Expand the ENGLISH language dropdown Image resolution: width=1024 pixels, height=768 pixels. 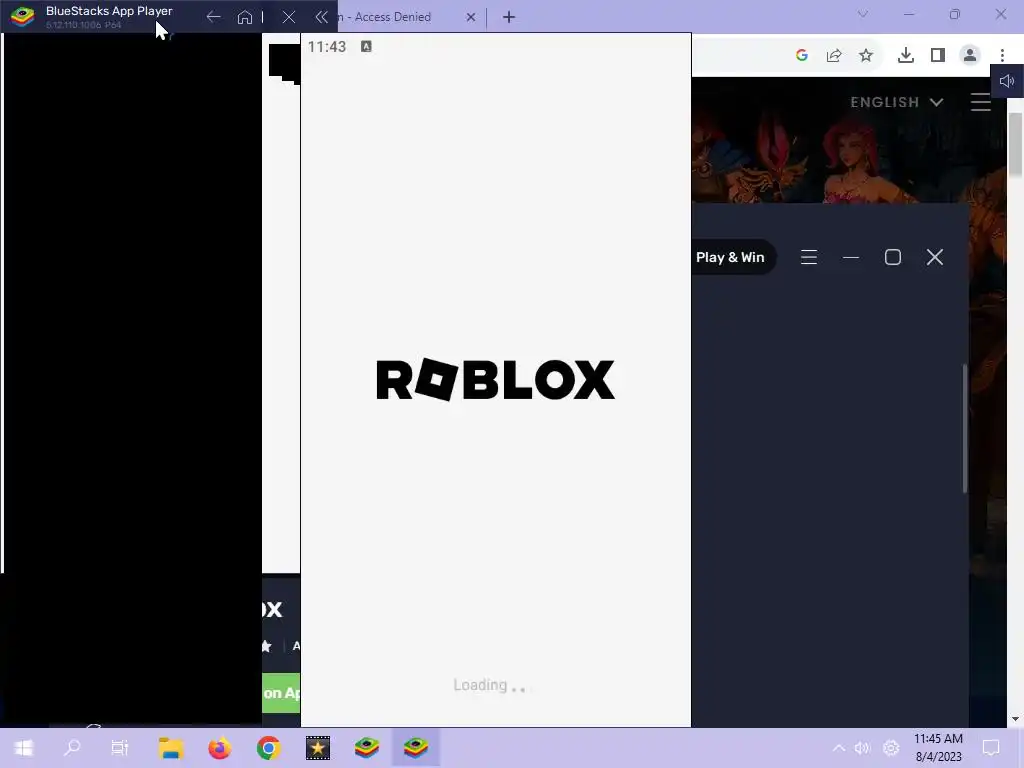[897, 103]
